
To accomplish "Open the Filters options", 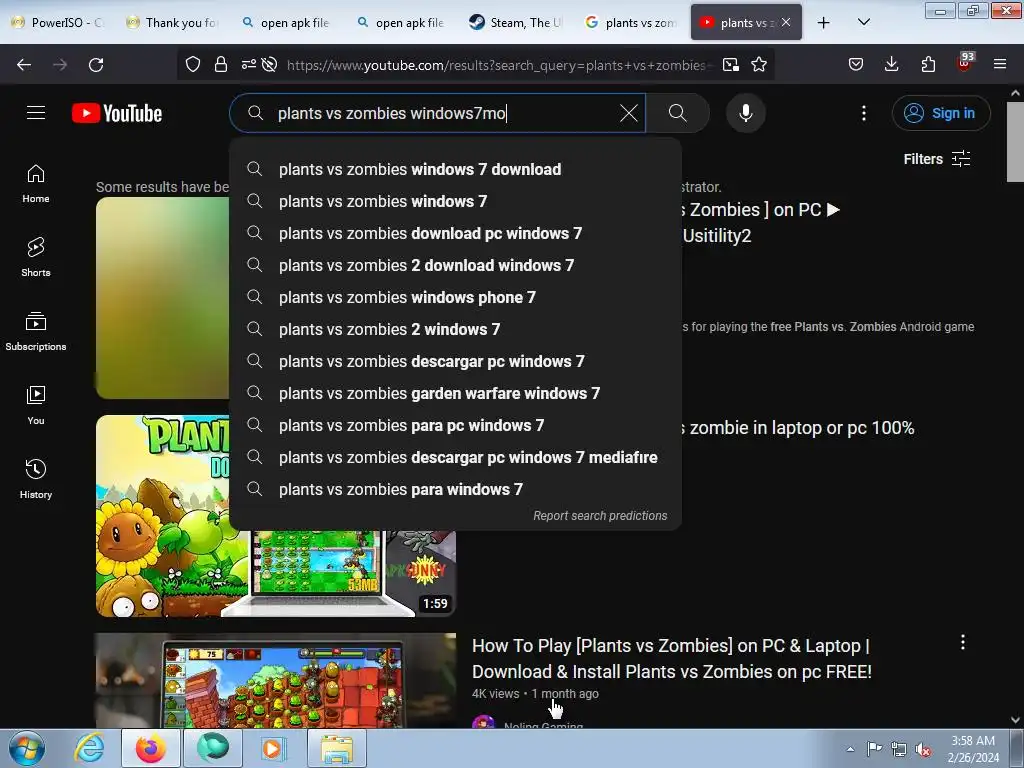I will coord(936,159).
